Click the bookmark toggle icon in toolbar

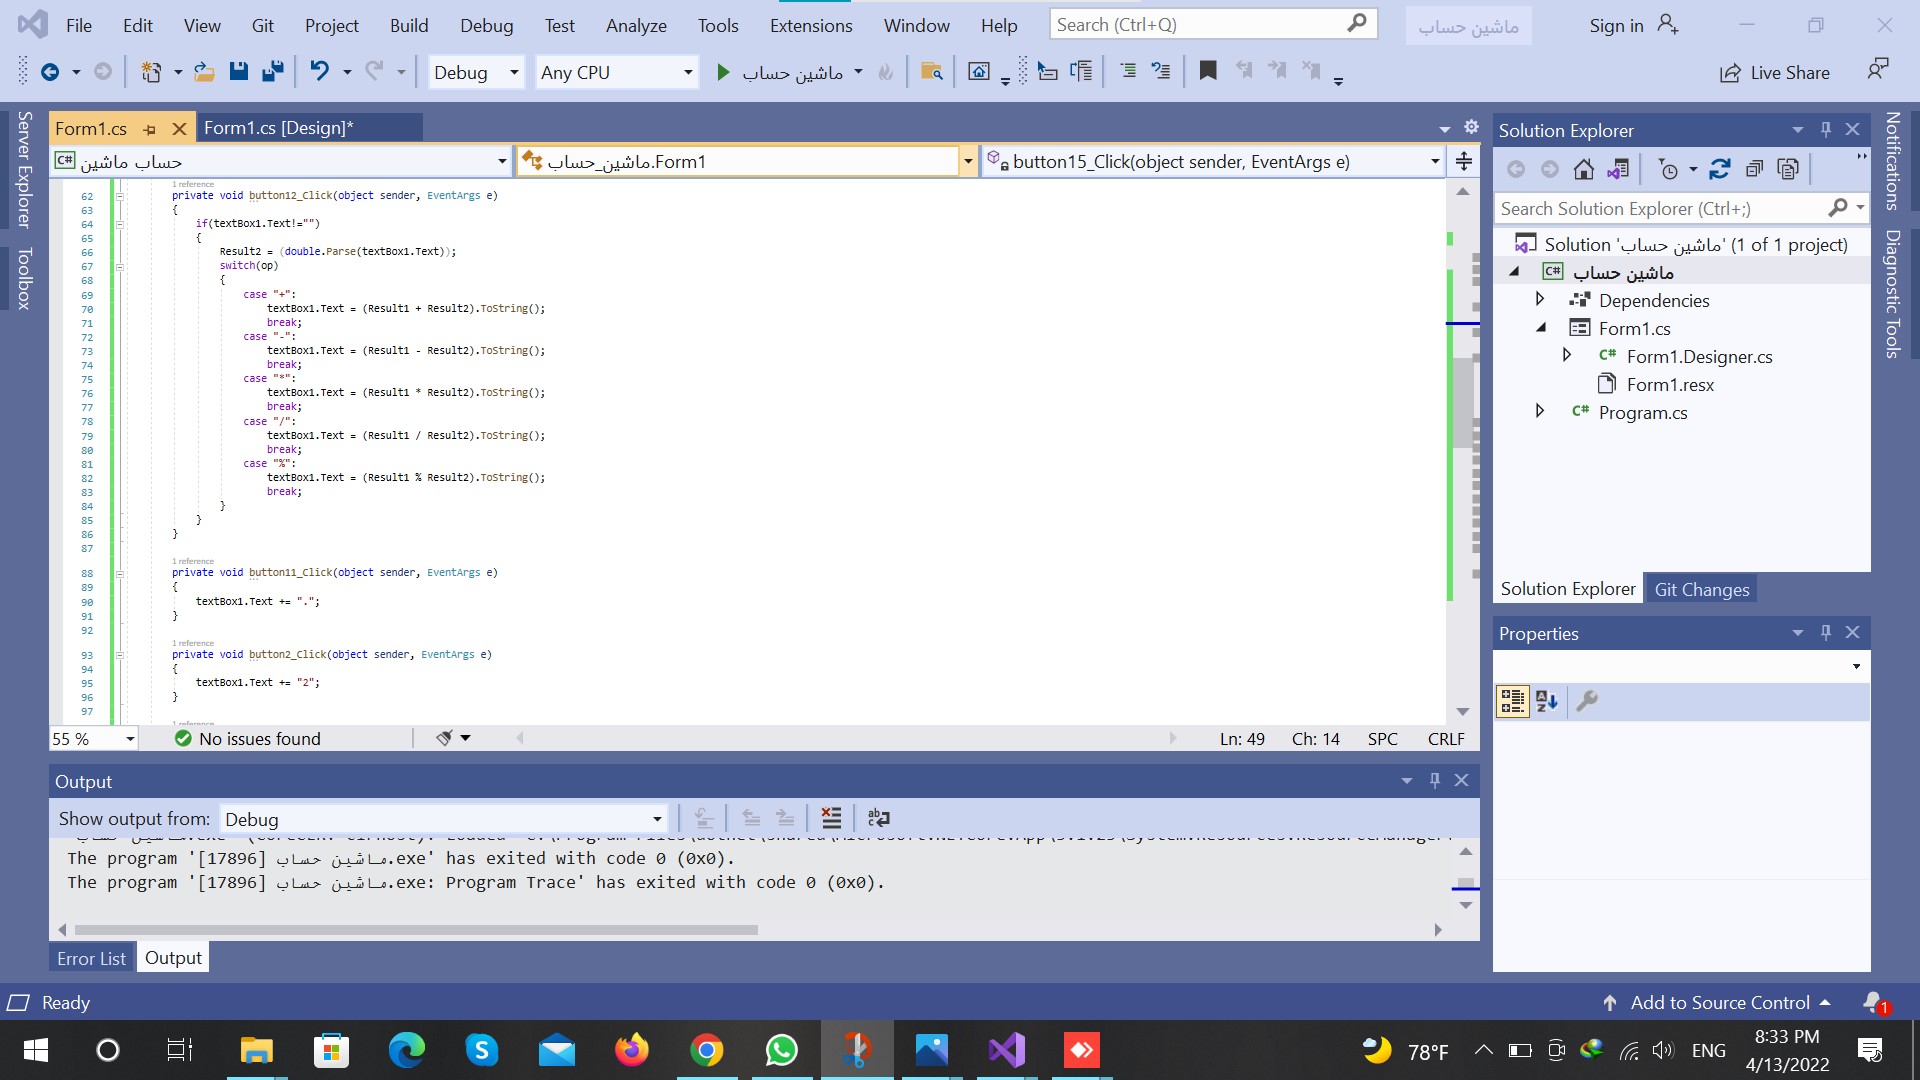click(1208, 71)
